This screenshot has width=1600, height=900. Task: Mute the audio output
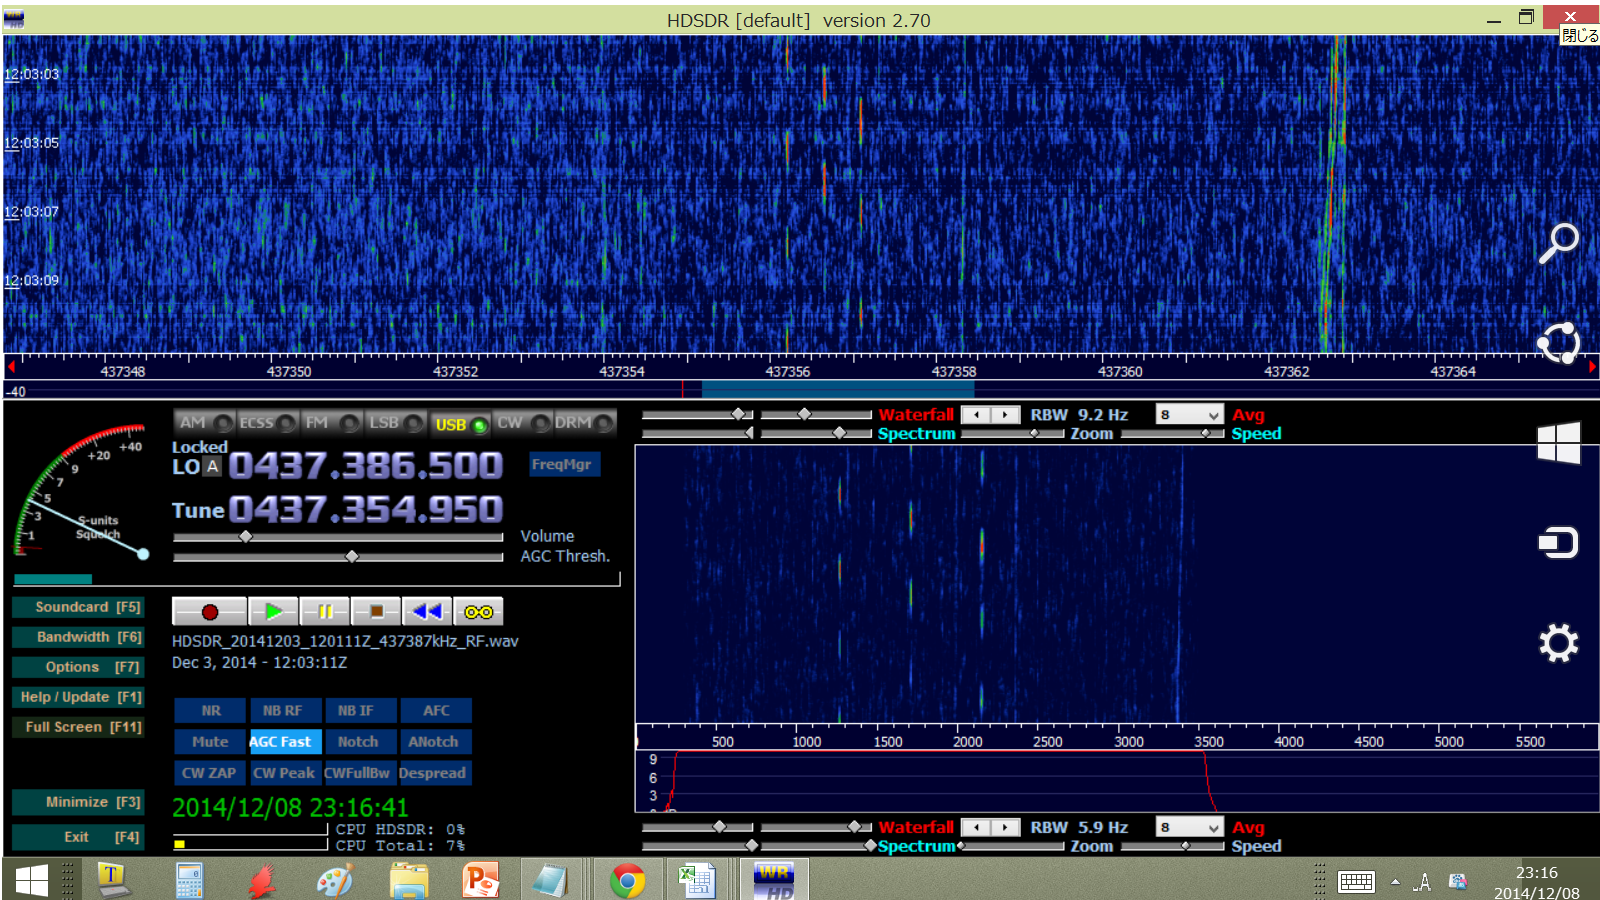click(210, 741)
